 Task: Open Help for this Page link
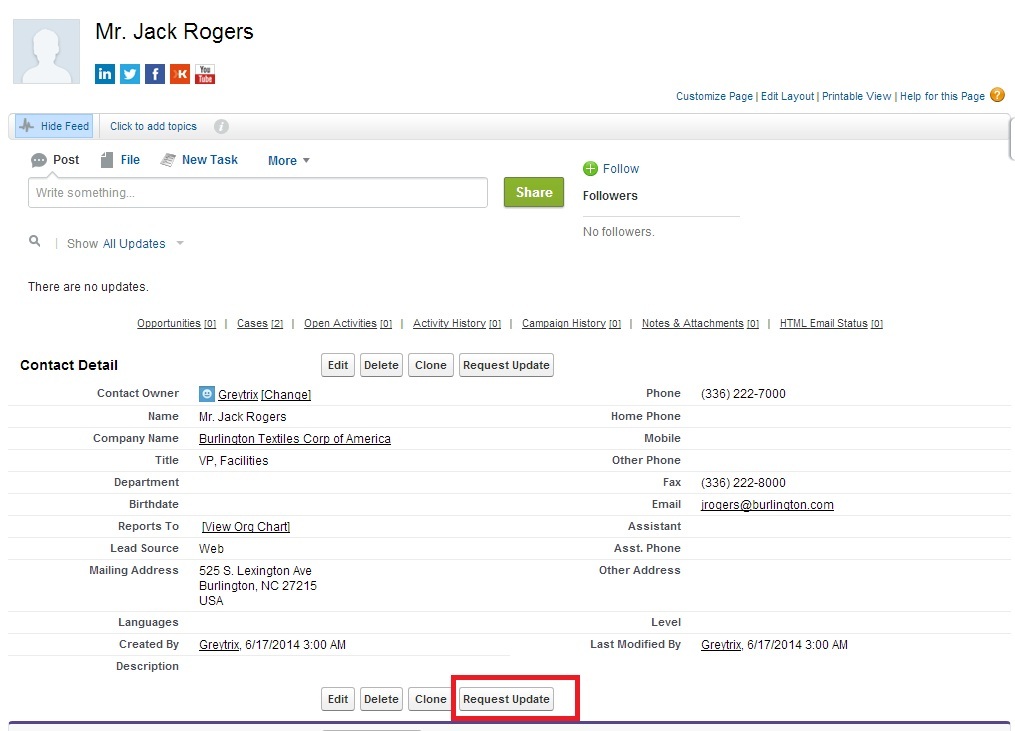[x=942, y=96]
